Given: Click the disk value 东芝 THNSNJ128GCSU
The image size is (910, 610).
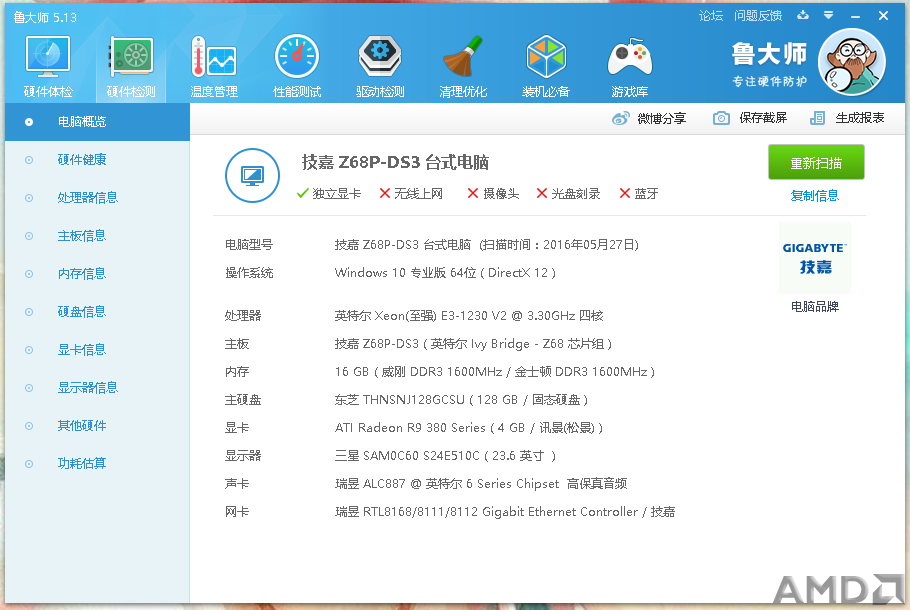Looking at the screenshot, I should (461, 400).
